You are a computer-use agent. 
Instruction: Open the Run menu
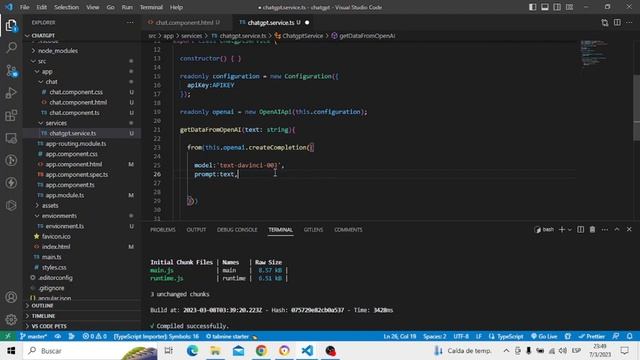click(x=127, y=7)
